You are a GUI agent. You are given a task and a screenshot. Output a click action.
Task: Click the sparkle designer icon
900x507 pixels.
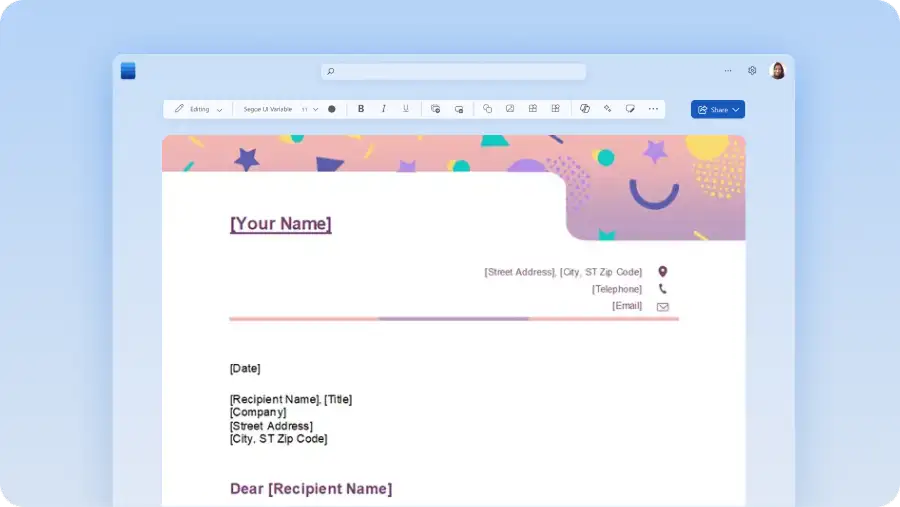click(x=607, y=109)
